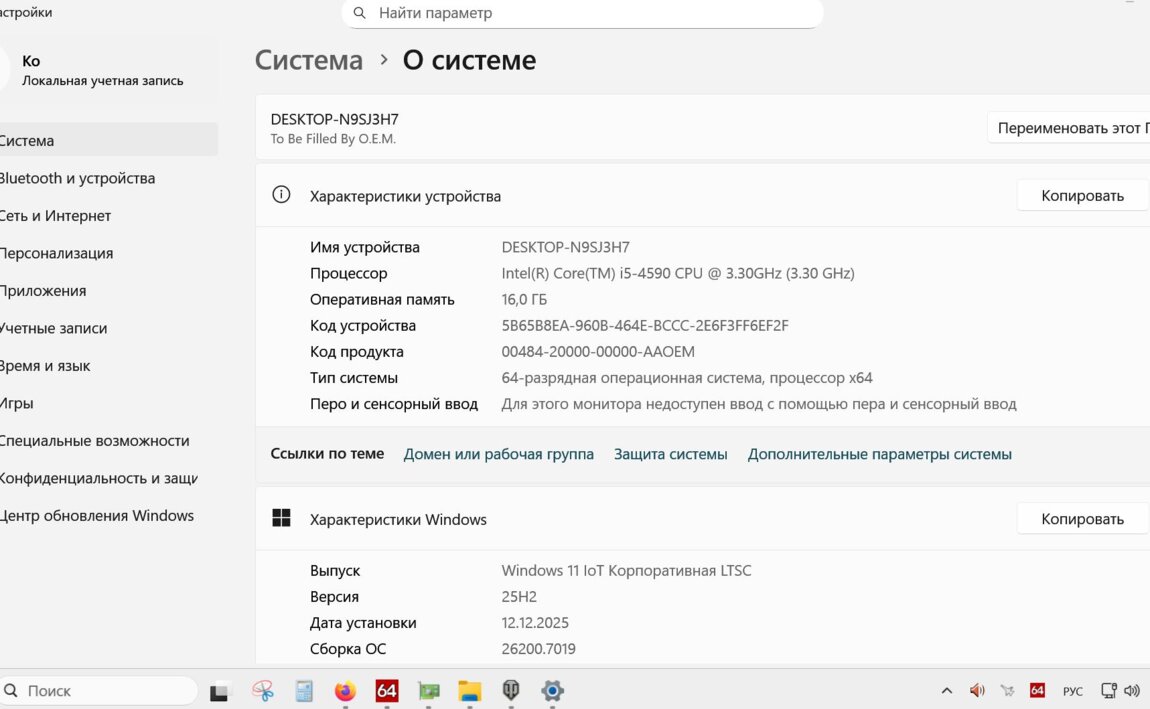1150x709 pixels.
Task: Go to Центр обновления Windows
Action: click(x=97, y=516)
